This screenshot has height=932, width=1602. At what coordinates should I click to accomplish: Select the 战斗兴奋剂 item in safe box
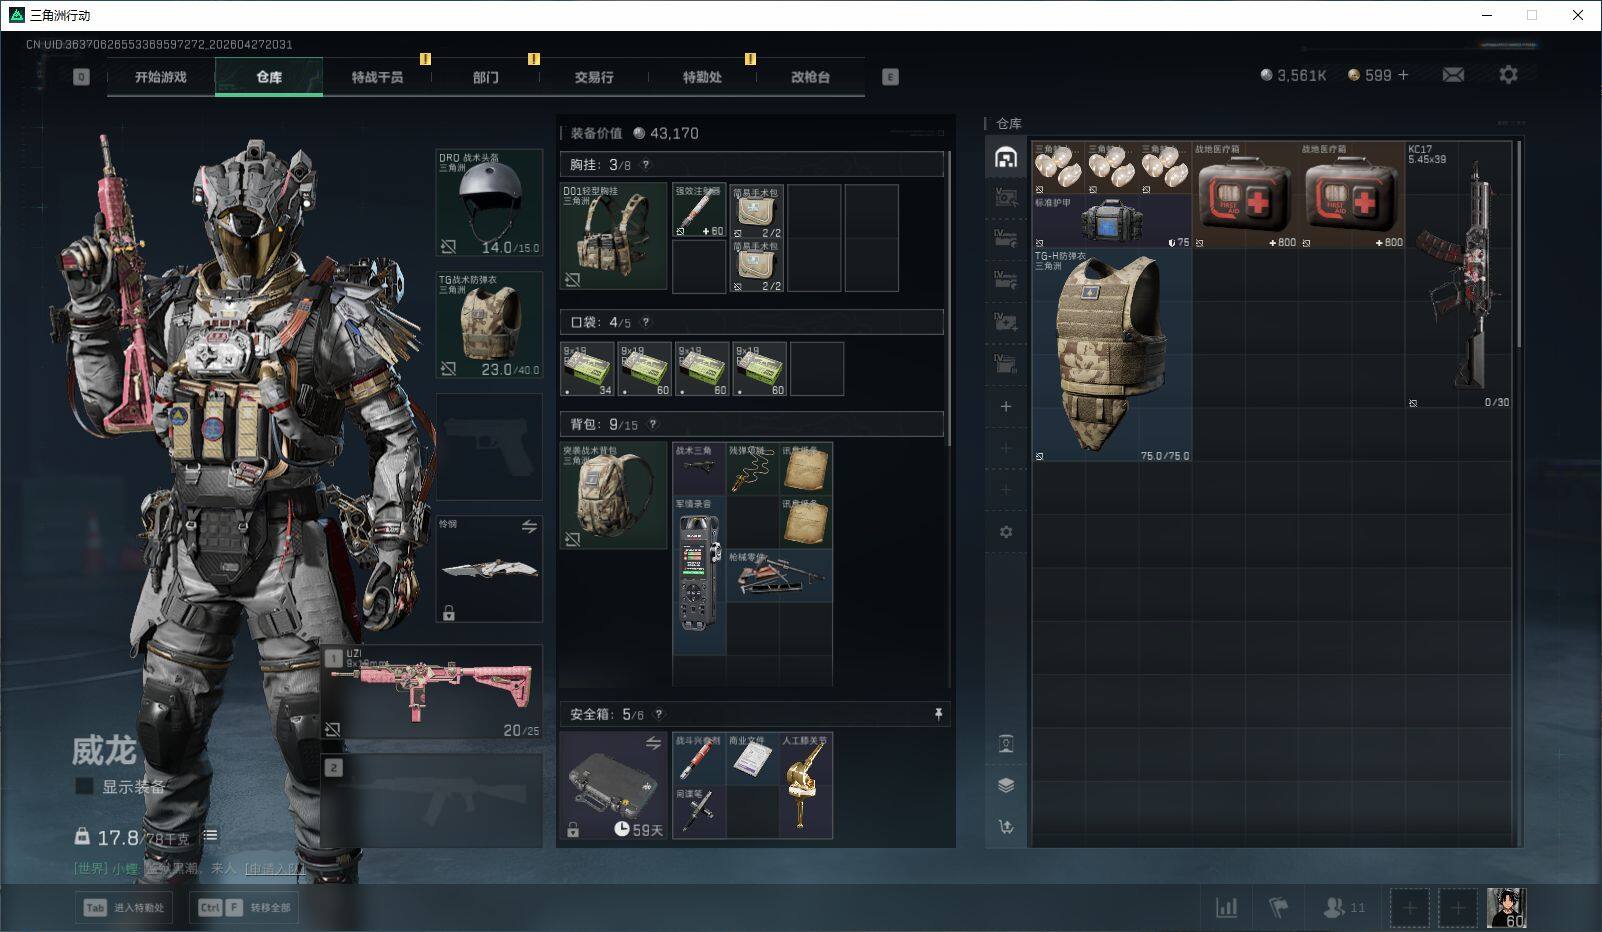tap(699, 759)
